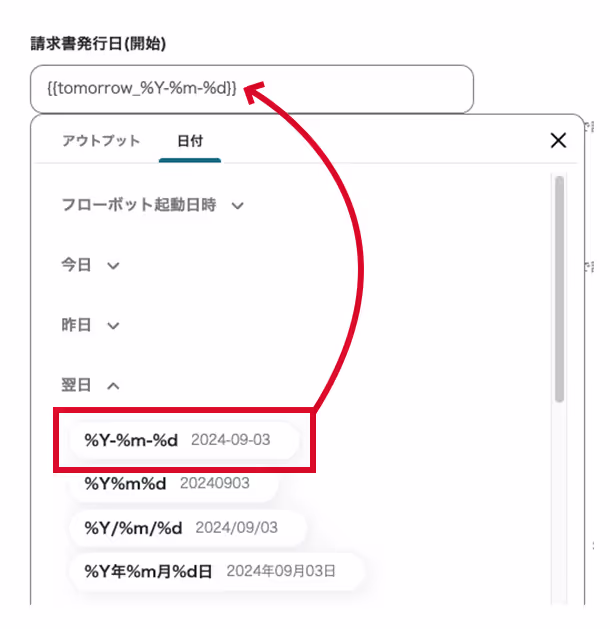610x629 pixels.
Task: Pick the %Y年%m月%d日 format option
Action: coord(217,571)
